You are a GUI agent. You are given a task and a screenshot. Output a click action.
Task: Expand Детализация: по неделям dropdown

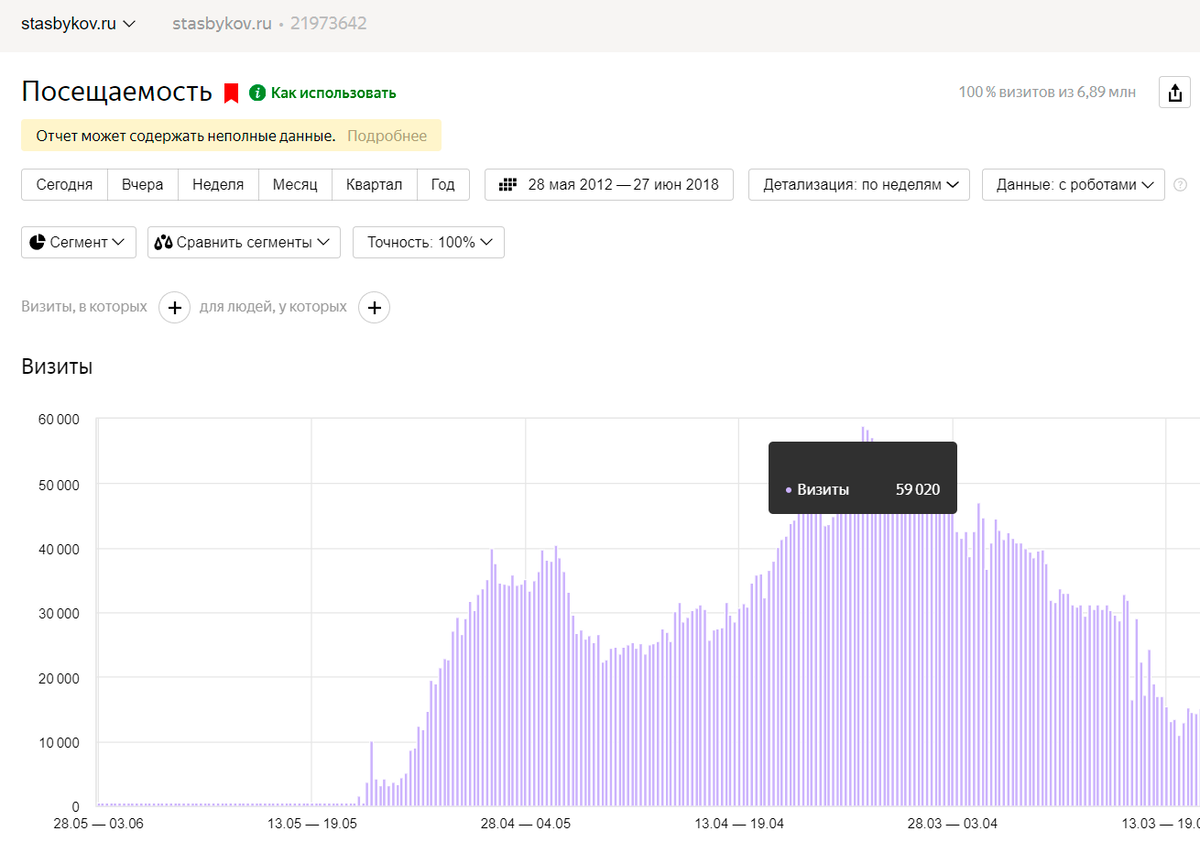(859, 185)
